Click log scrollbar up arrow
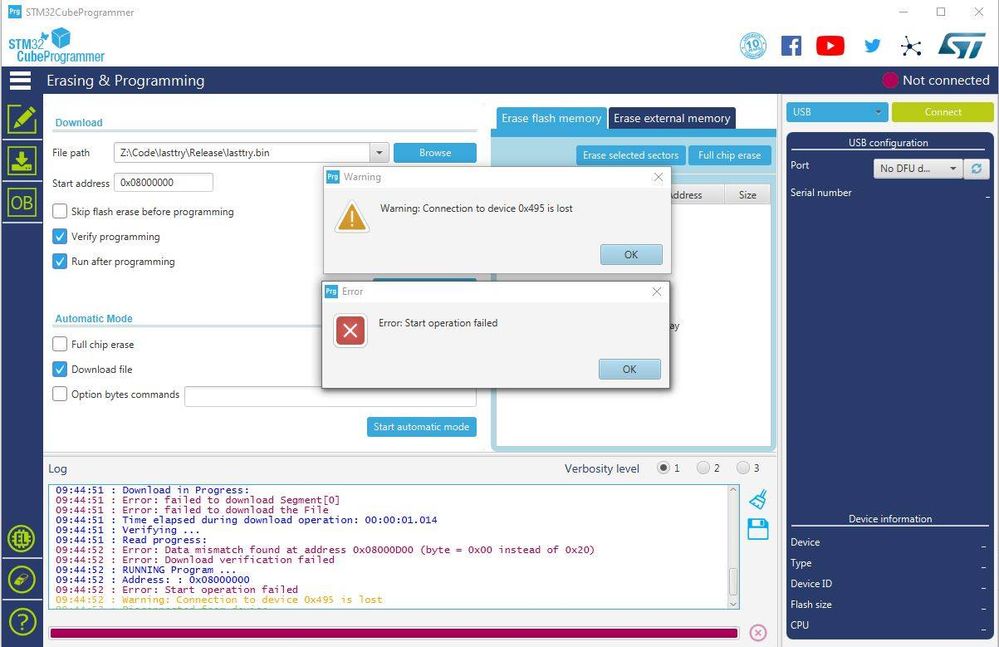Image resolution: width=999 pixels, height=647 pixels. (x=733, y=490)
